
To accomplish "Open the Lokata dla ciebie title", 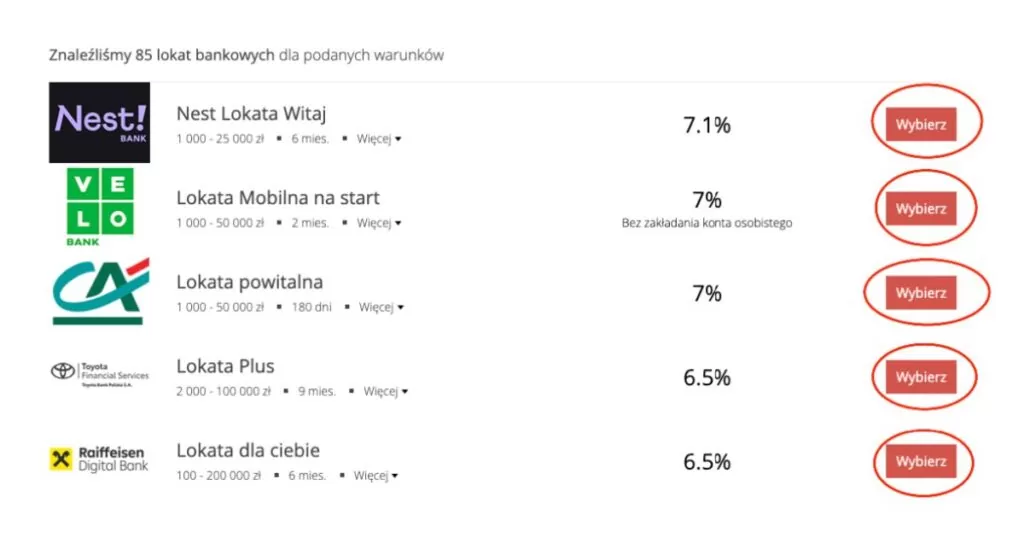I will point(248,450).
